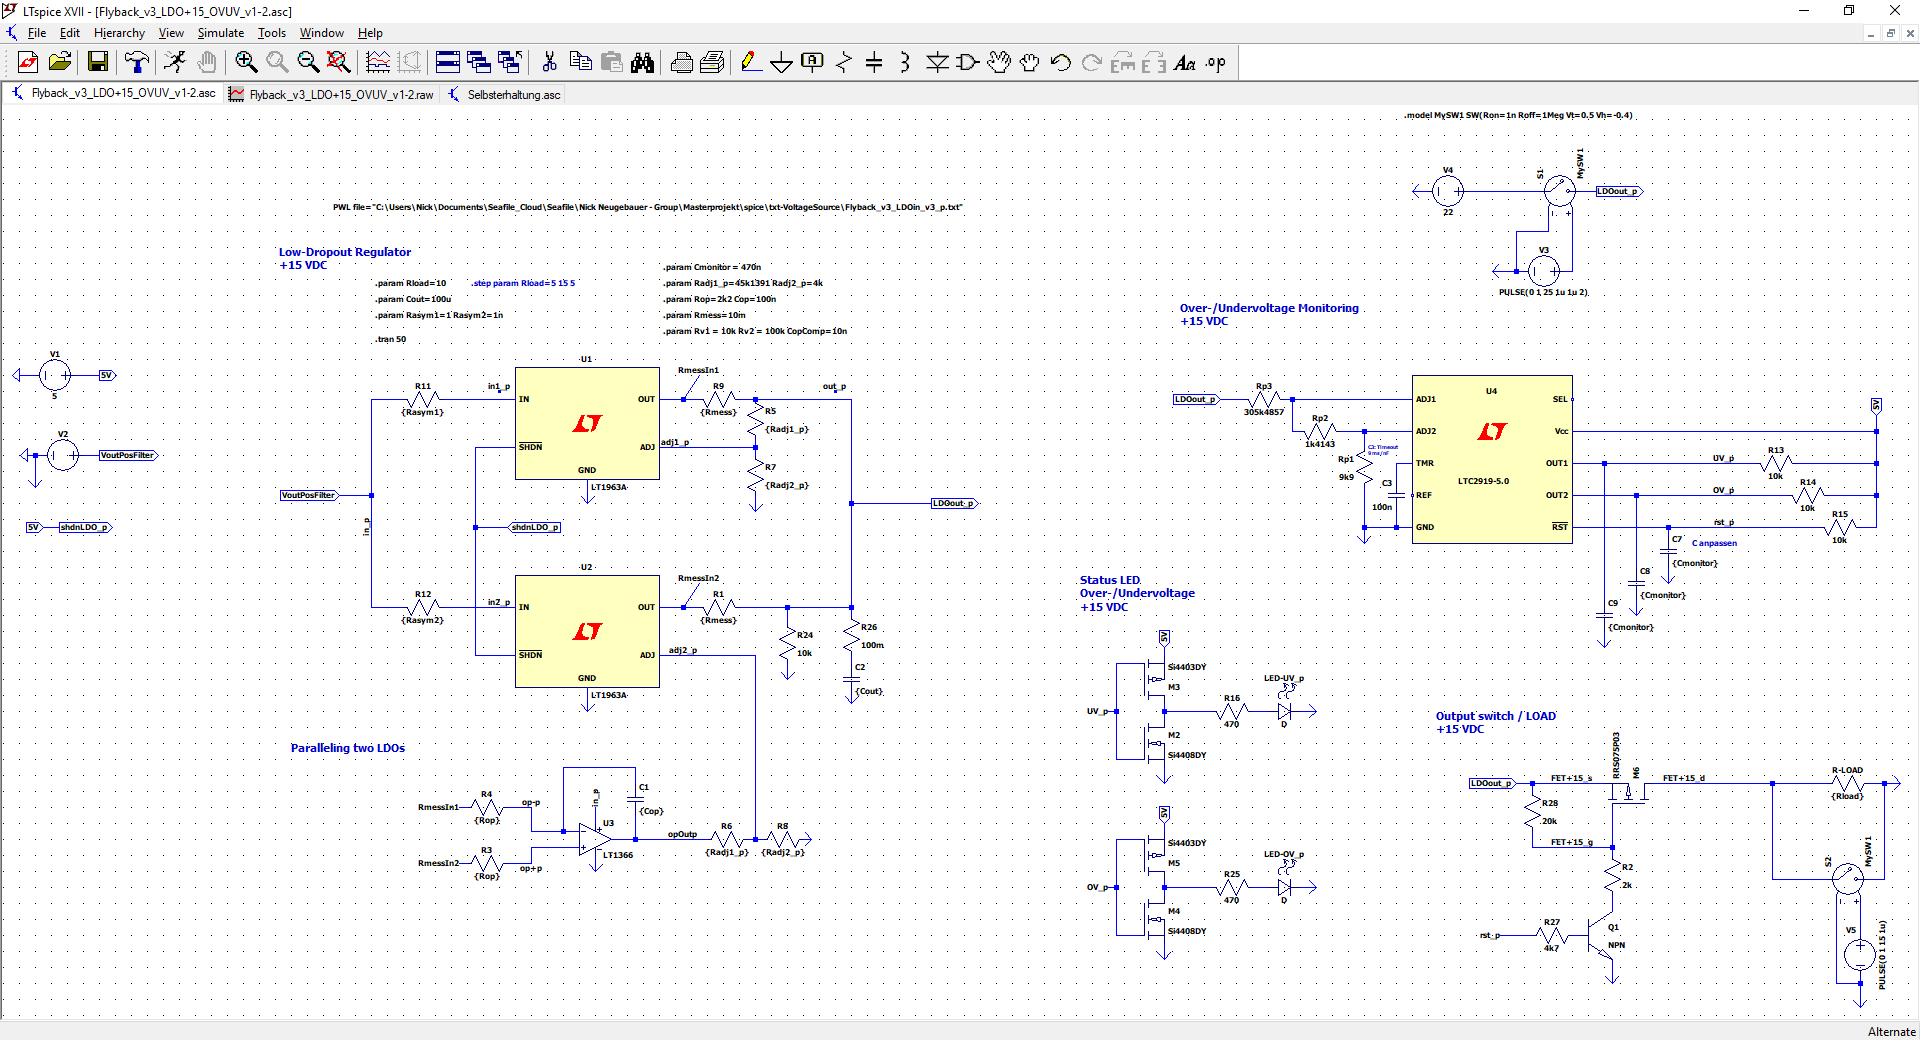Open the Help menu
The width and height of the screenshot is (1920, 1040).
pyautogui.click(x=370, y=33)
